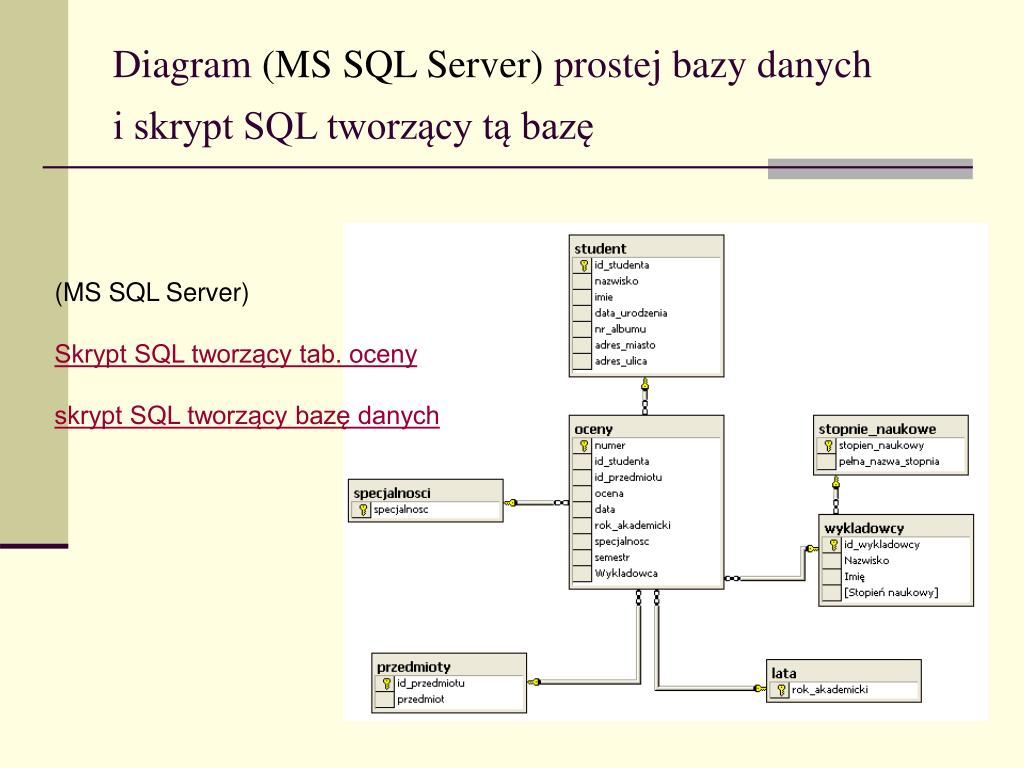
Task: Select lata table title bar
Action: coord(843,673)
